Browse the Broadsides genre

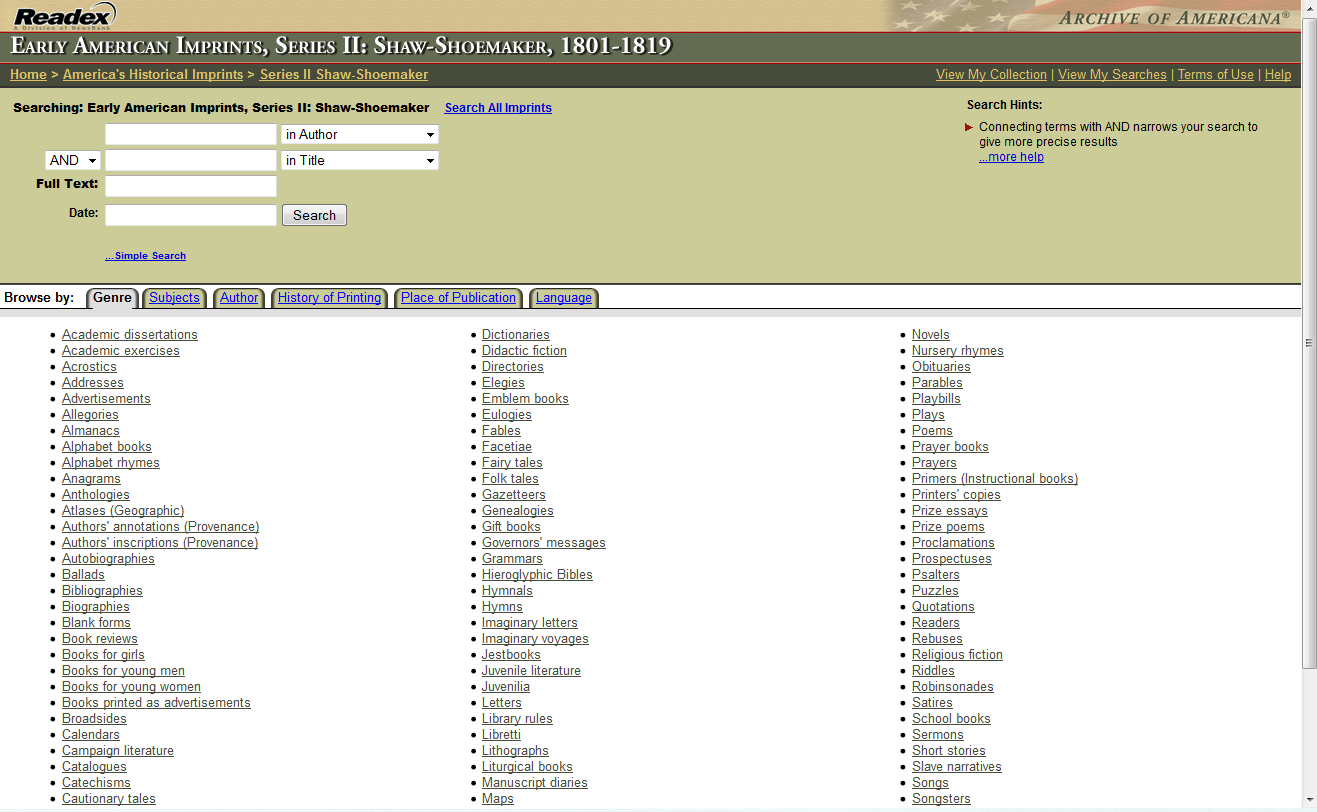(x=94, y=719)
